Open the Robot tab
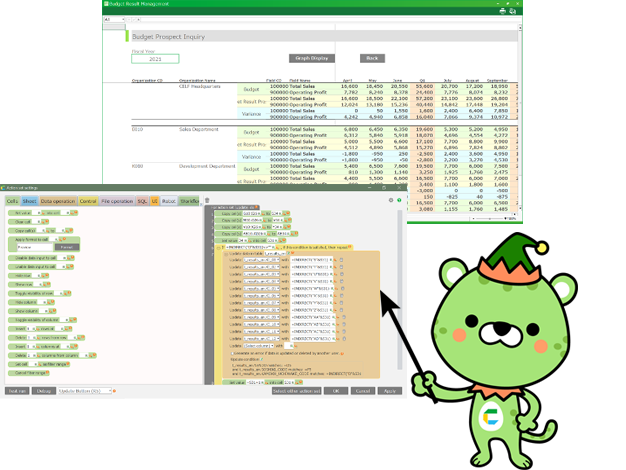Image resolution: width=626 pixels, height=470 pixels. tap(168, 201)
